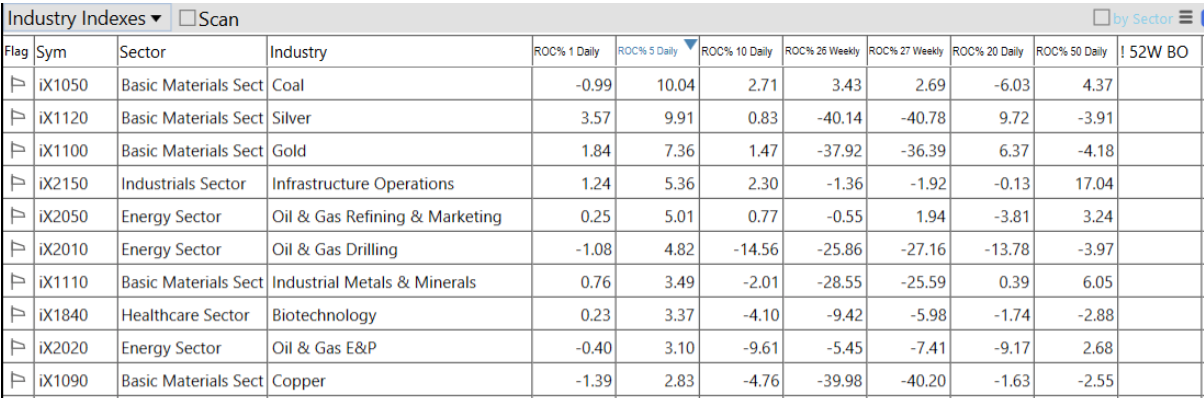Toggle flag on Gold index row
The image size is (1204, 398).
tap(17, 151)
